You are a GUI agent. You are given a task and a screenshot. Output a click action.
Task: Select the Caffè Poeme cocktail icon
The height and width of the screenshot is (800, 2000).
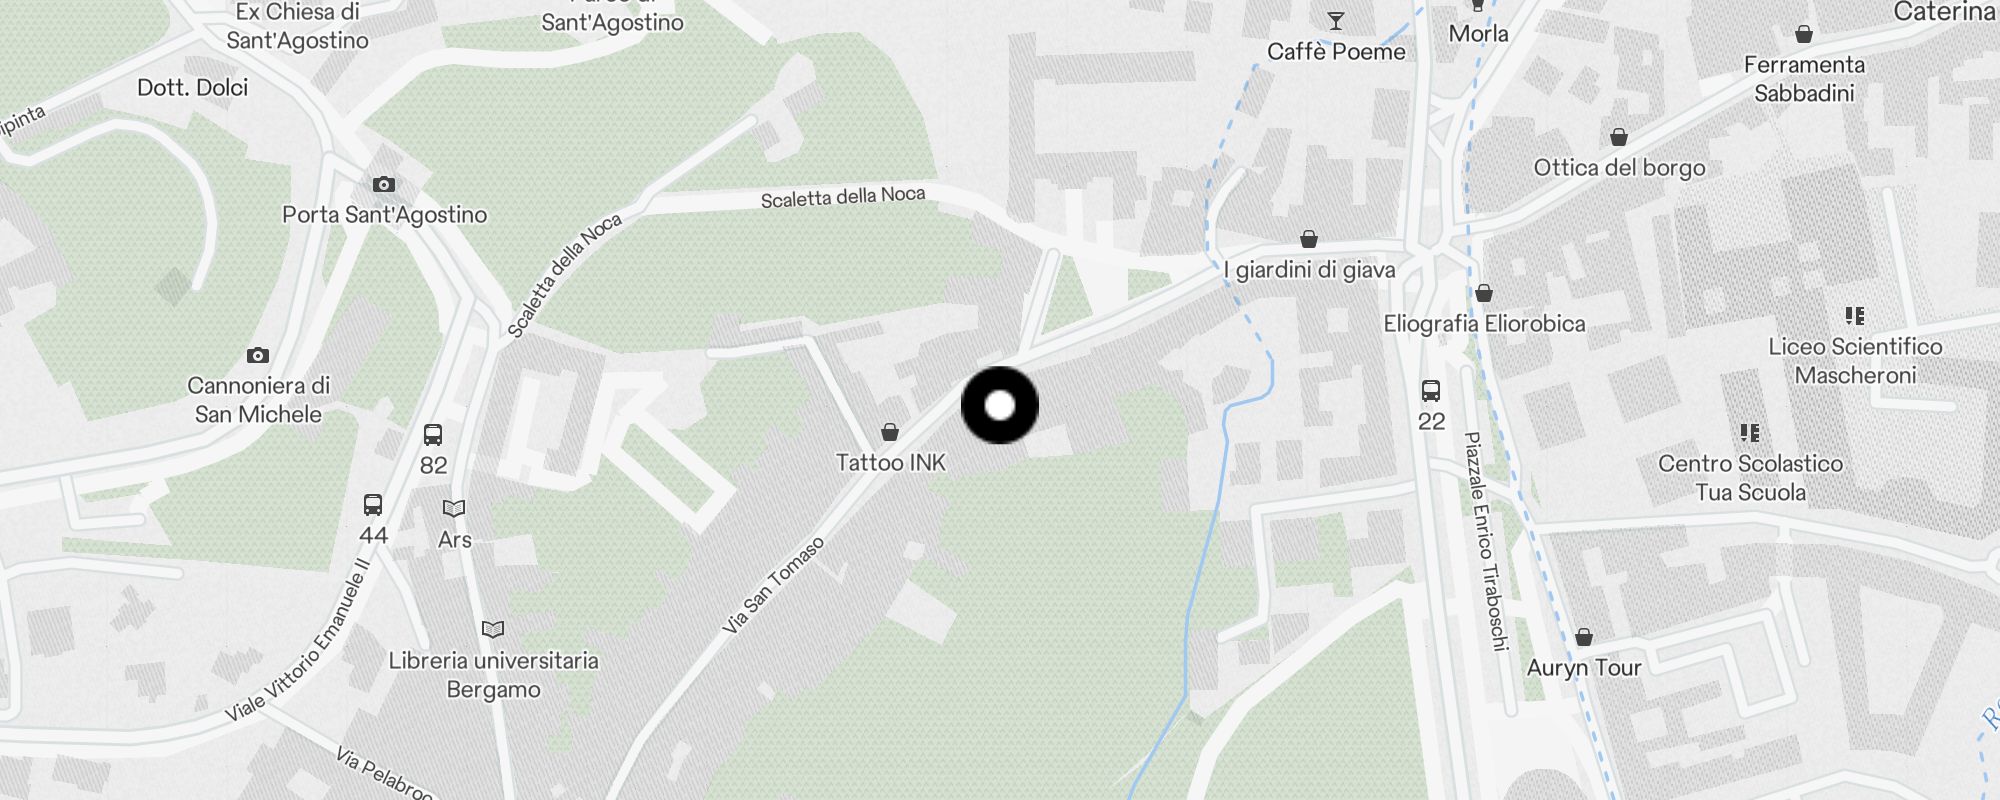click(x=1336, y=20)
